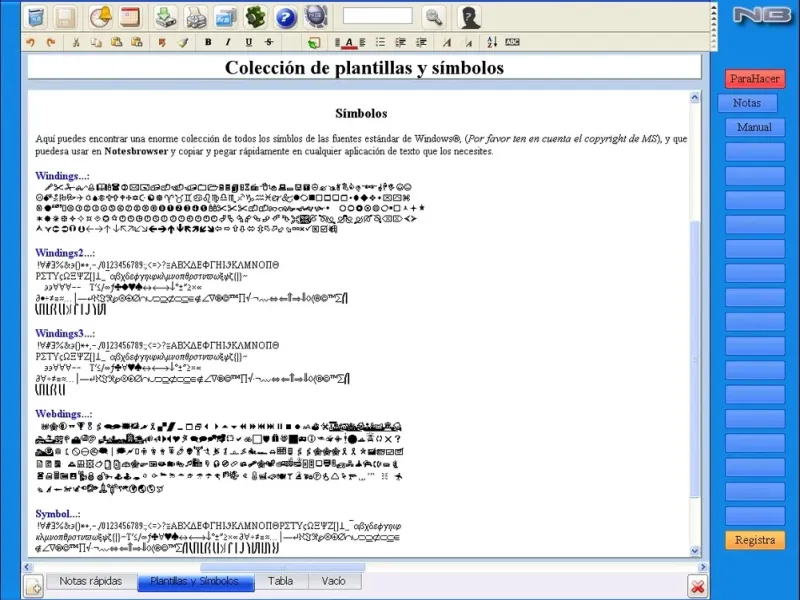This screenshot has width=800, height=600.
Task: Click the horizontal scrollbar thumb
Action: click(283, 567)
